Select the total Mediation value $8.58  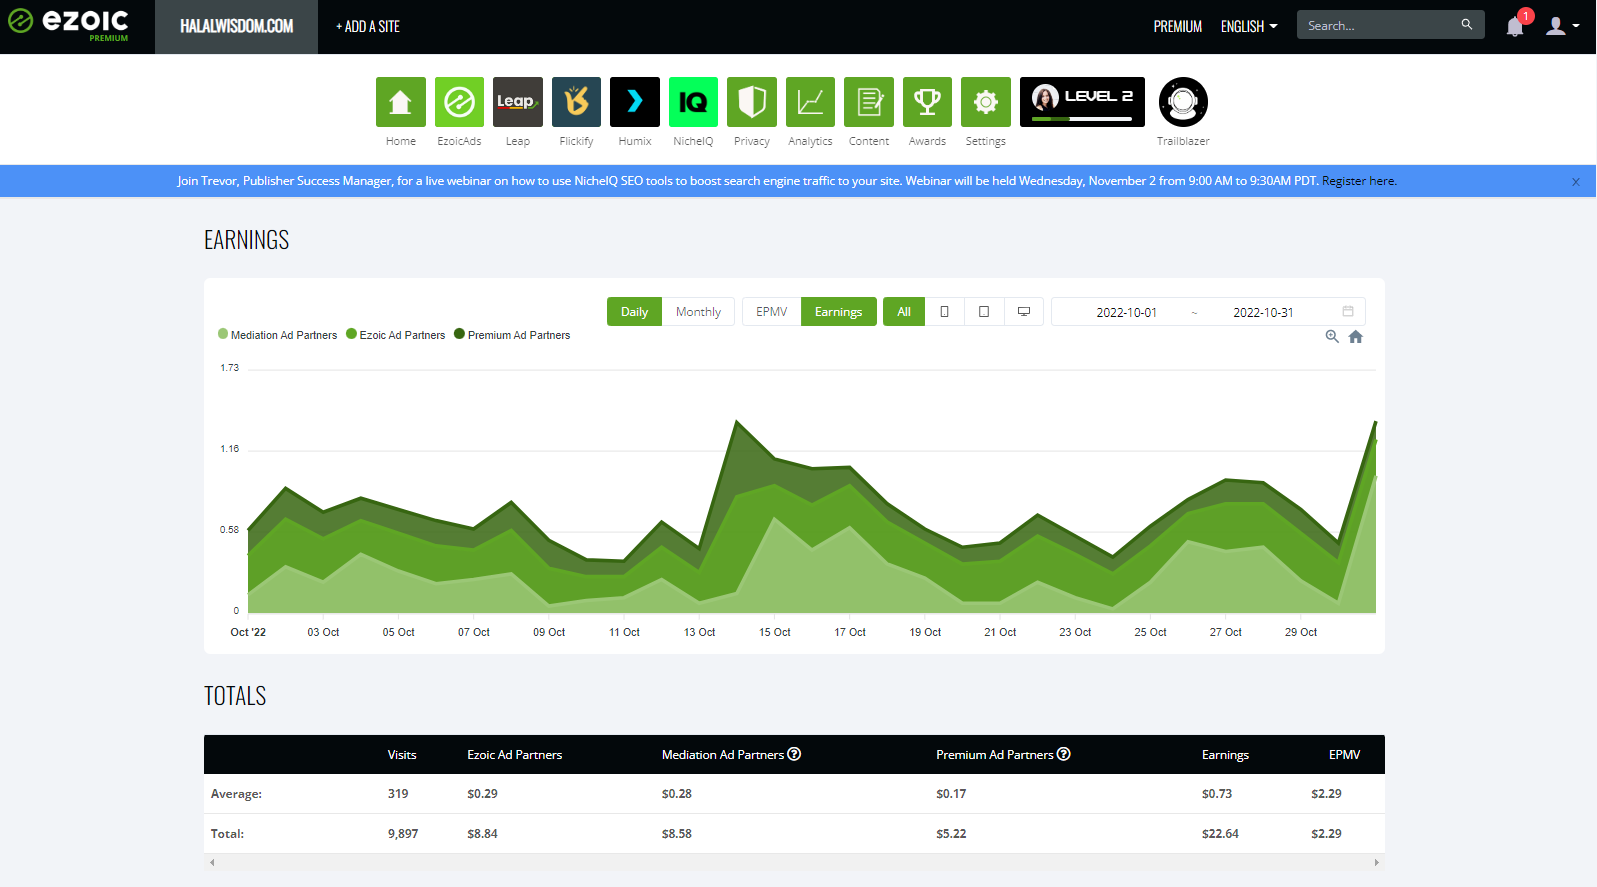click(677, 834)
